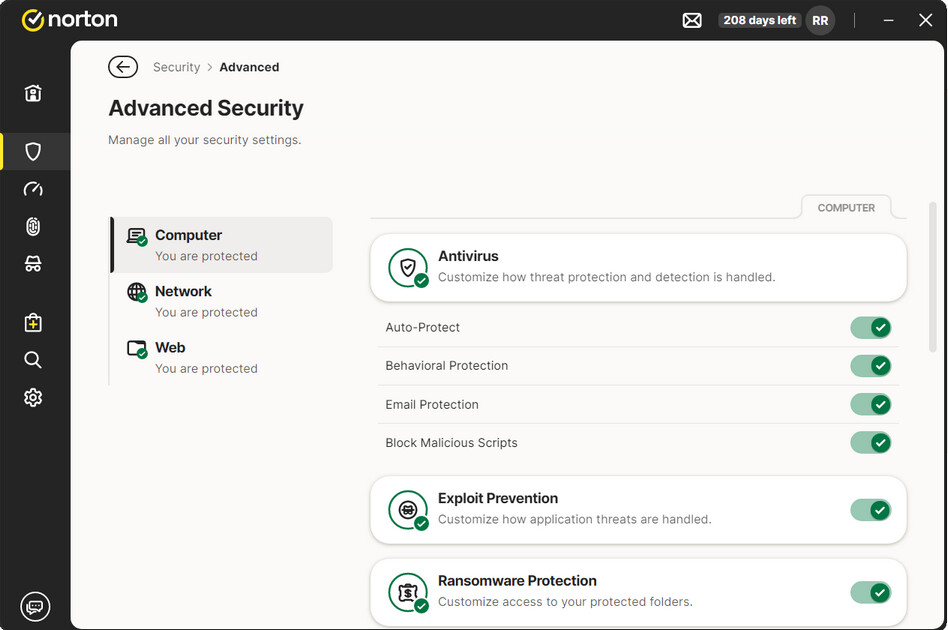Open the Performance speedometer sidebar icon
Image resolution: width=948 pixels, height=630 pixels.
click(x=33, y=190)
